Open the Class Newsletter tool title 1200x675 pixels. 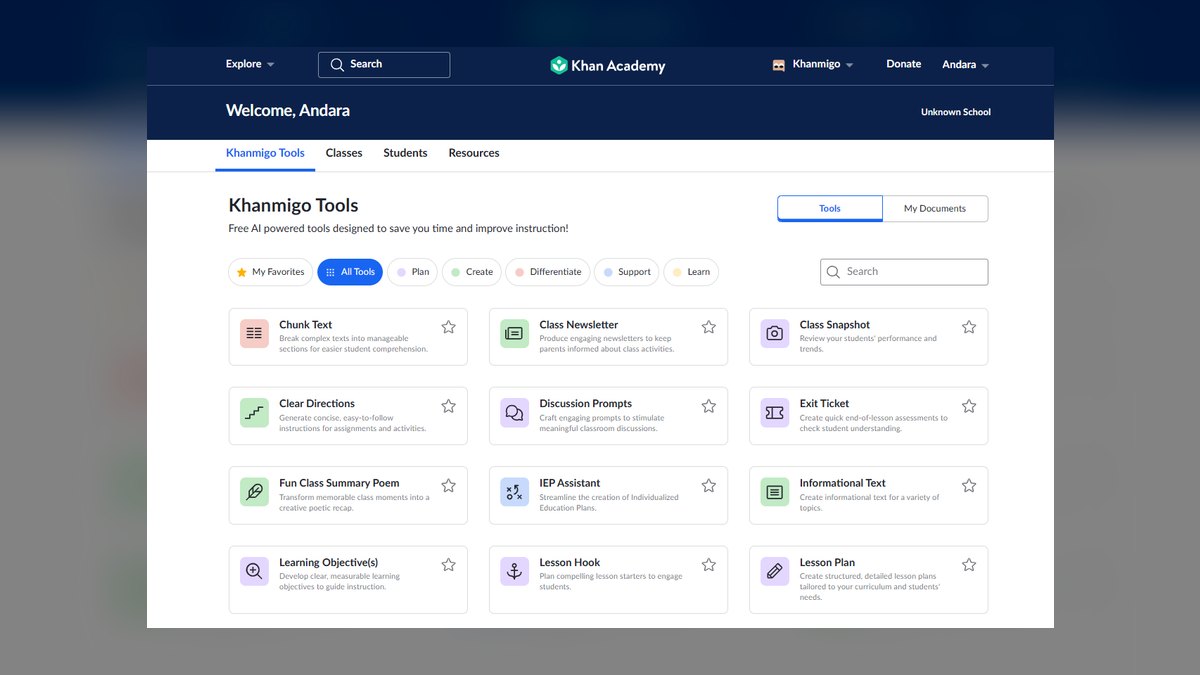pyautogui.click(x=579, y=325)
